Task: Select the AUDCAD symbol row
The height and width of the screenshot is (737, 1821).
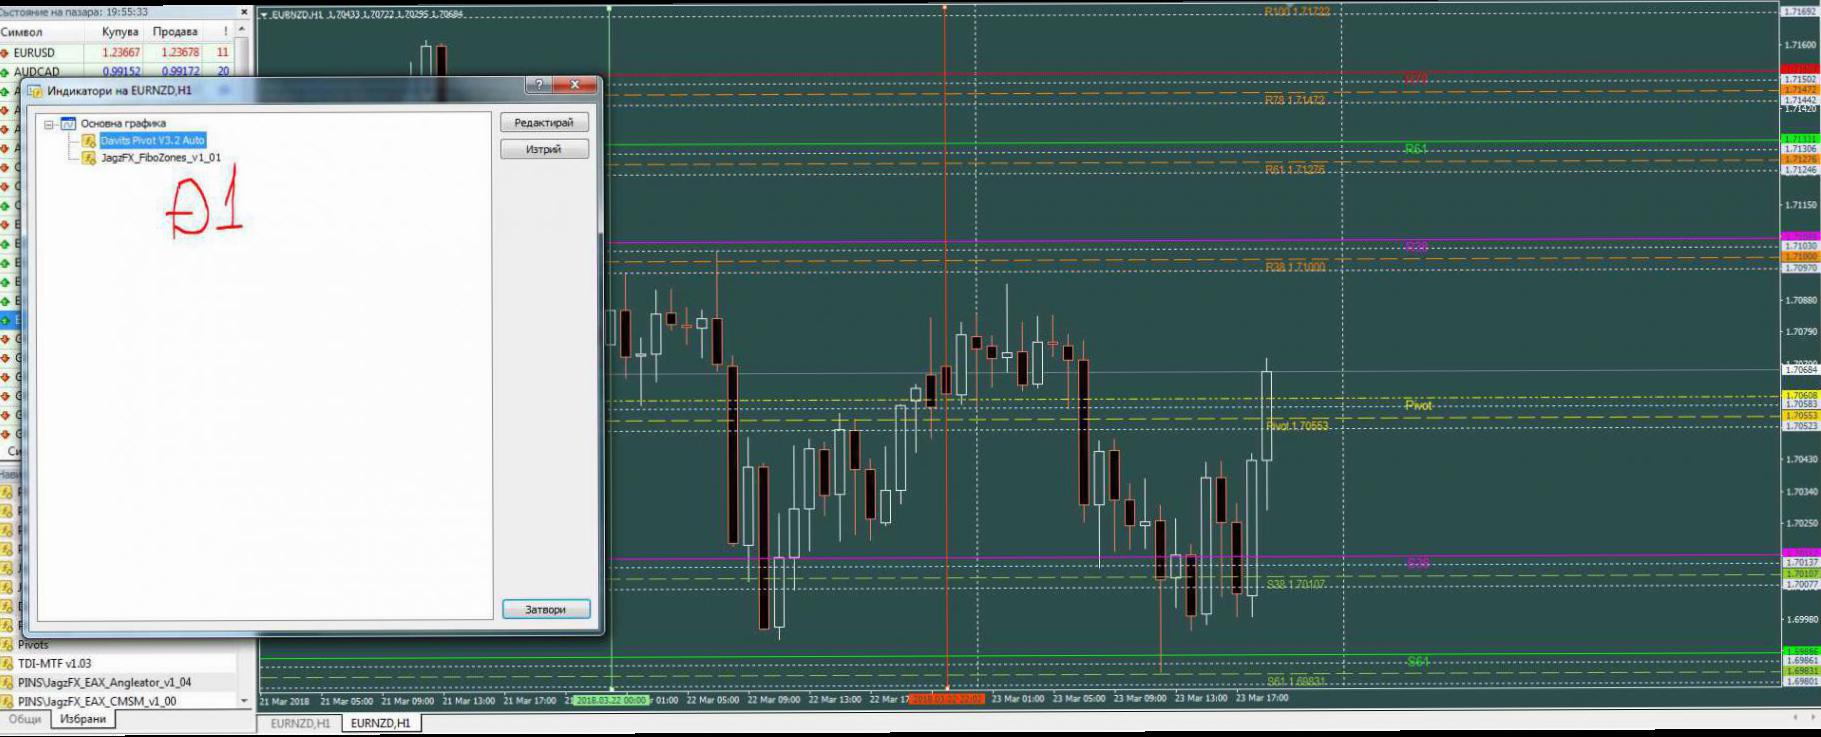Action: tap(37, 72)
